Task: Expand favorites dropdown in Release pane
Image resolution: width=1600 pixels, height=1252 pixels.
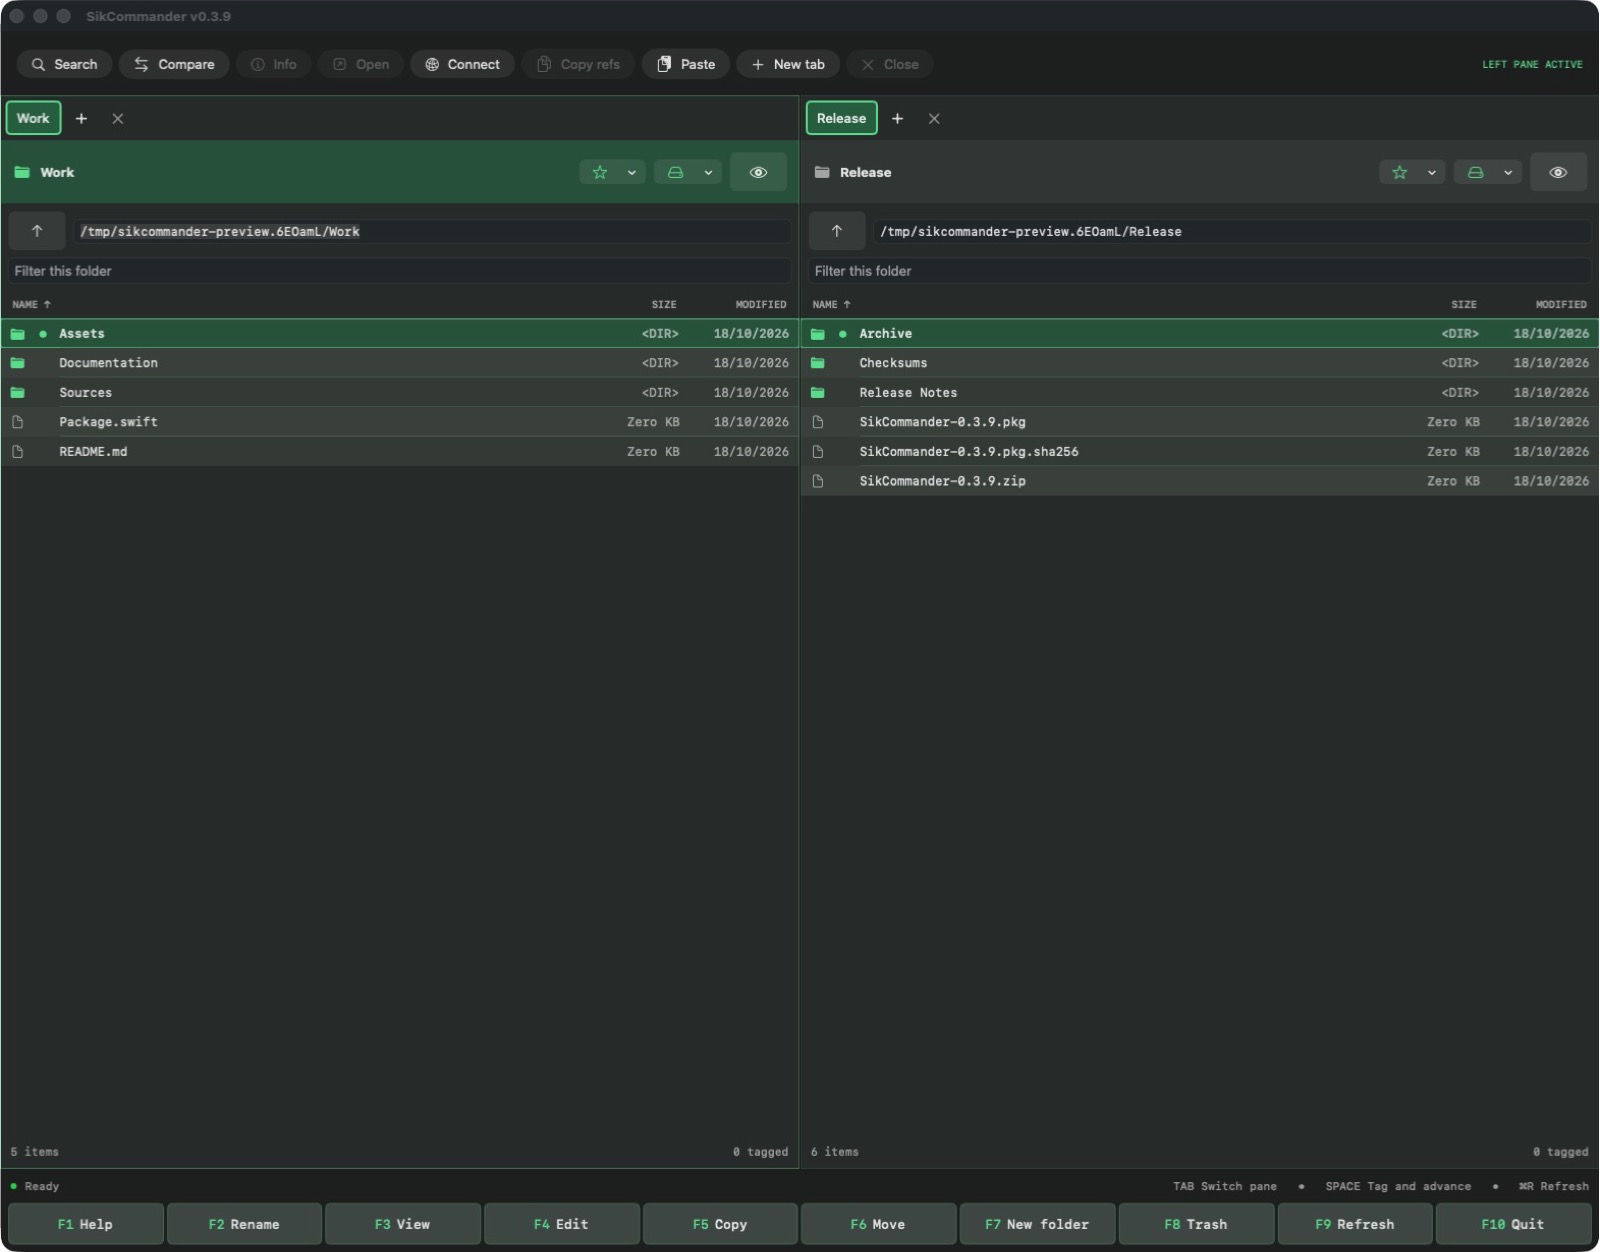Action: (x=1432, y=172)
